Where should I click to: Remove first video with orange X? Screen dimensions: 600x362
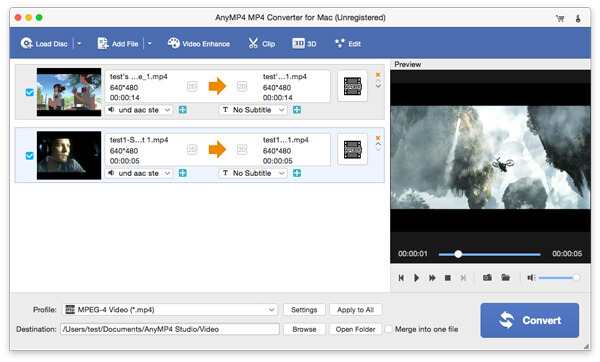pos(378,75)
